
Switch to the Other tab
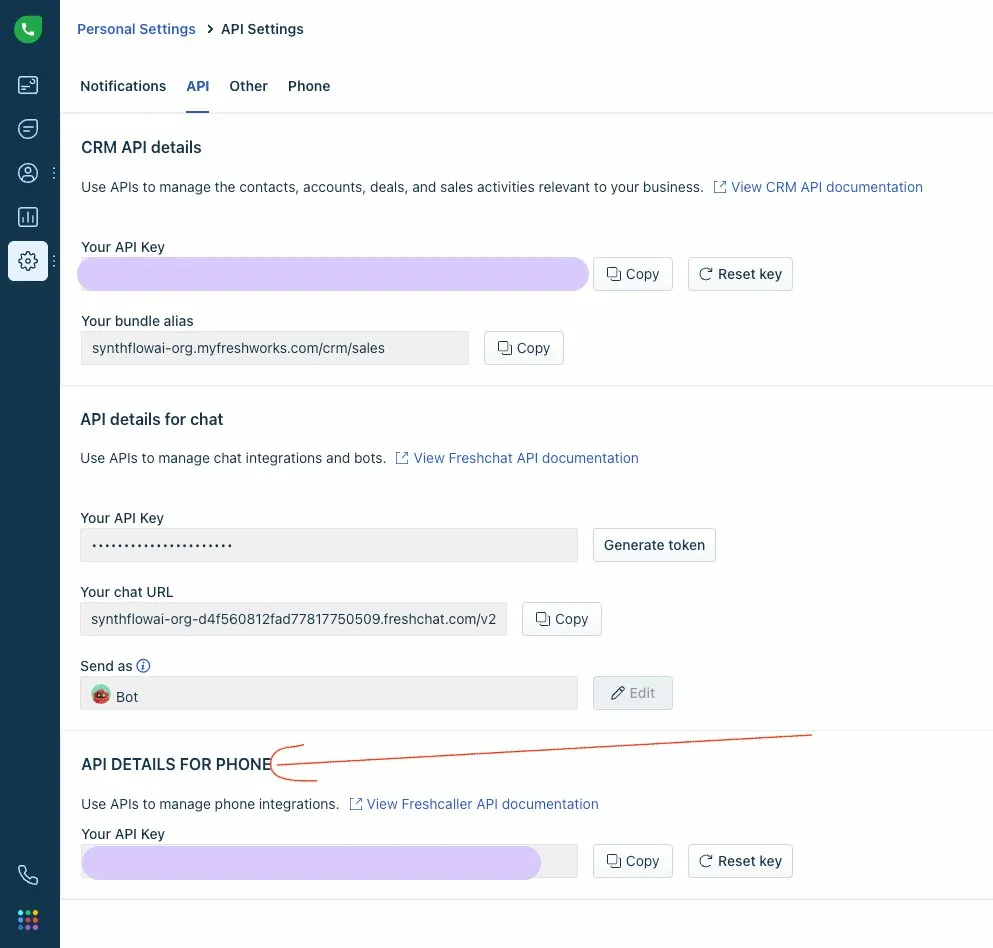(x=248, y=86)
